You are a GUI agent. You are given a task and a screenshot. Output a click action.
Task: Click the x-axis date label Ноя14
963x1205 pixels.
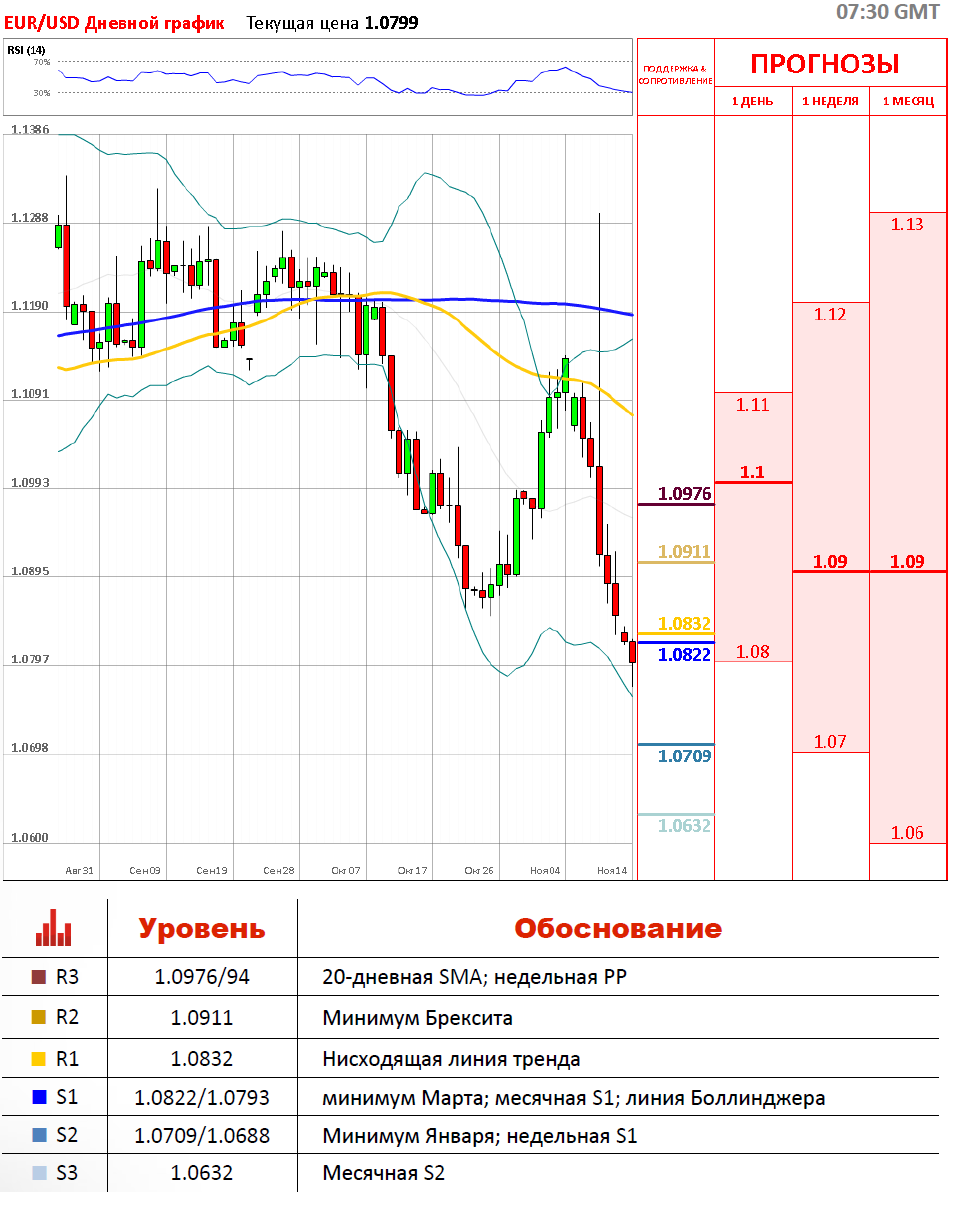click(x=612, y=871)
